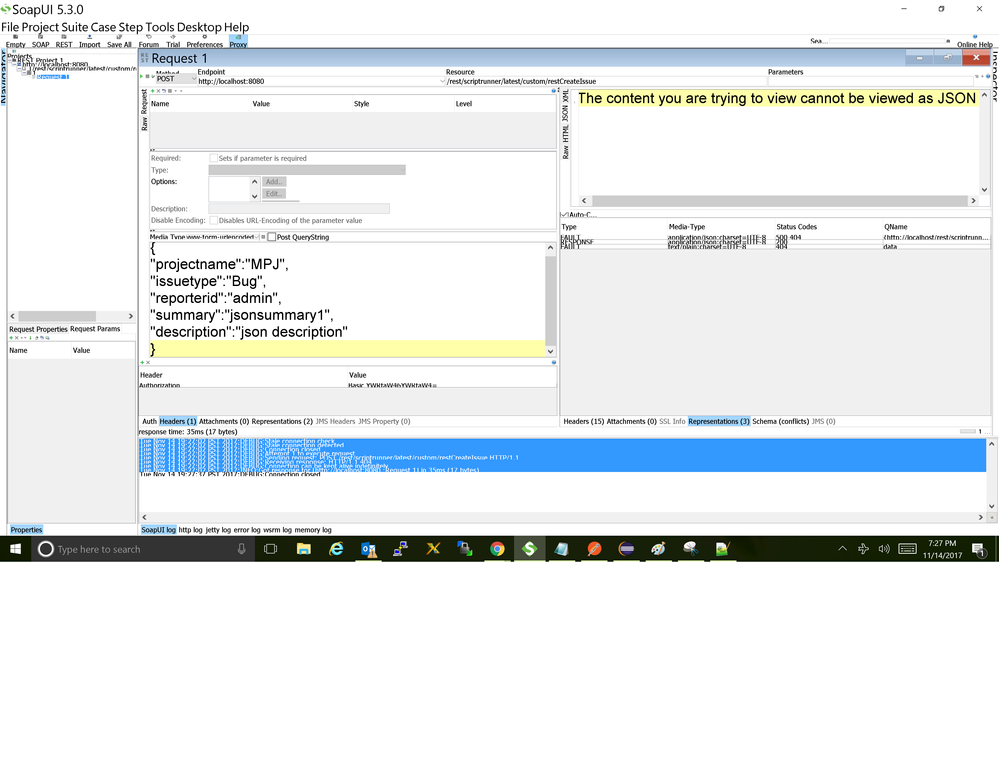Click the SOAP project toolbar icon

(x=41, y=41)
